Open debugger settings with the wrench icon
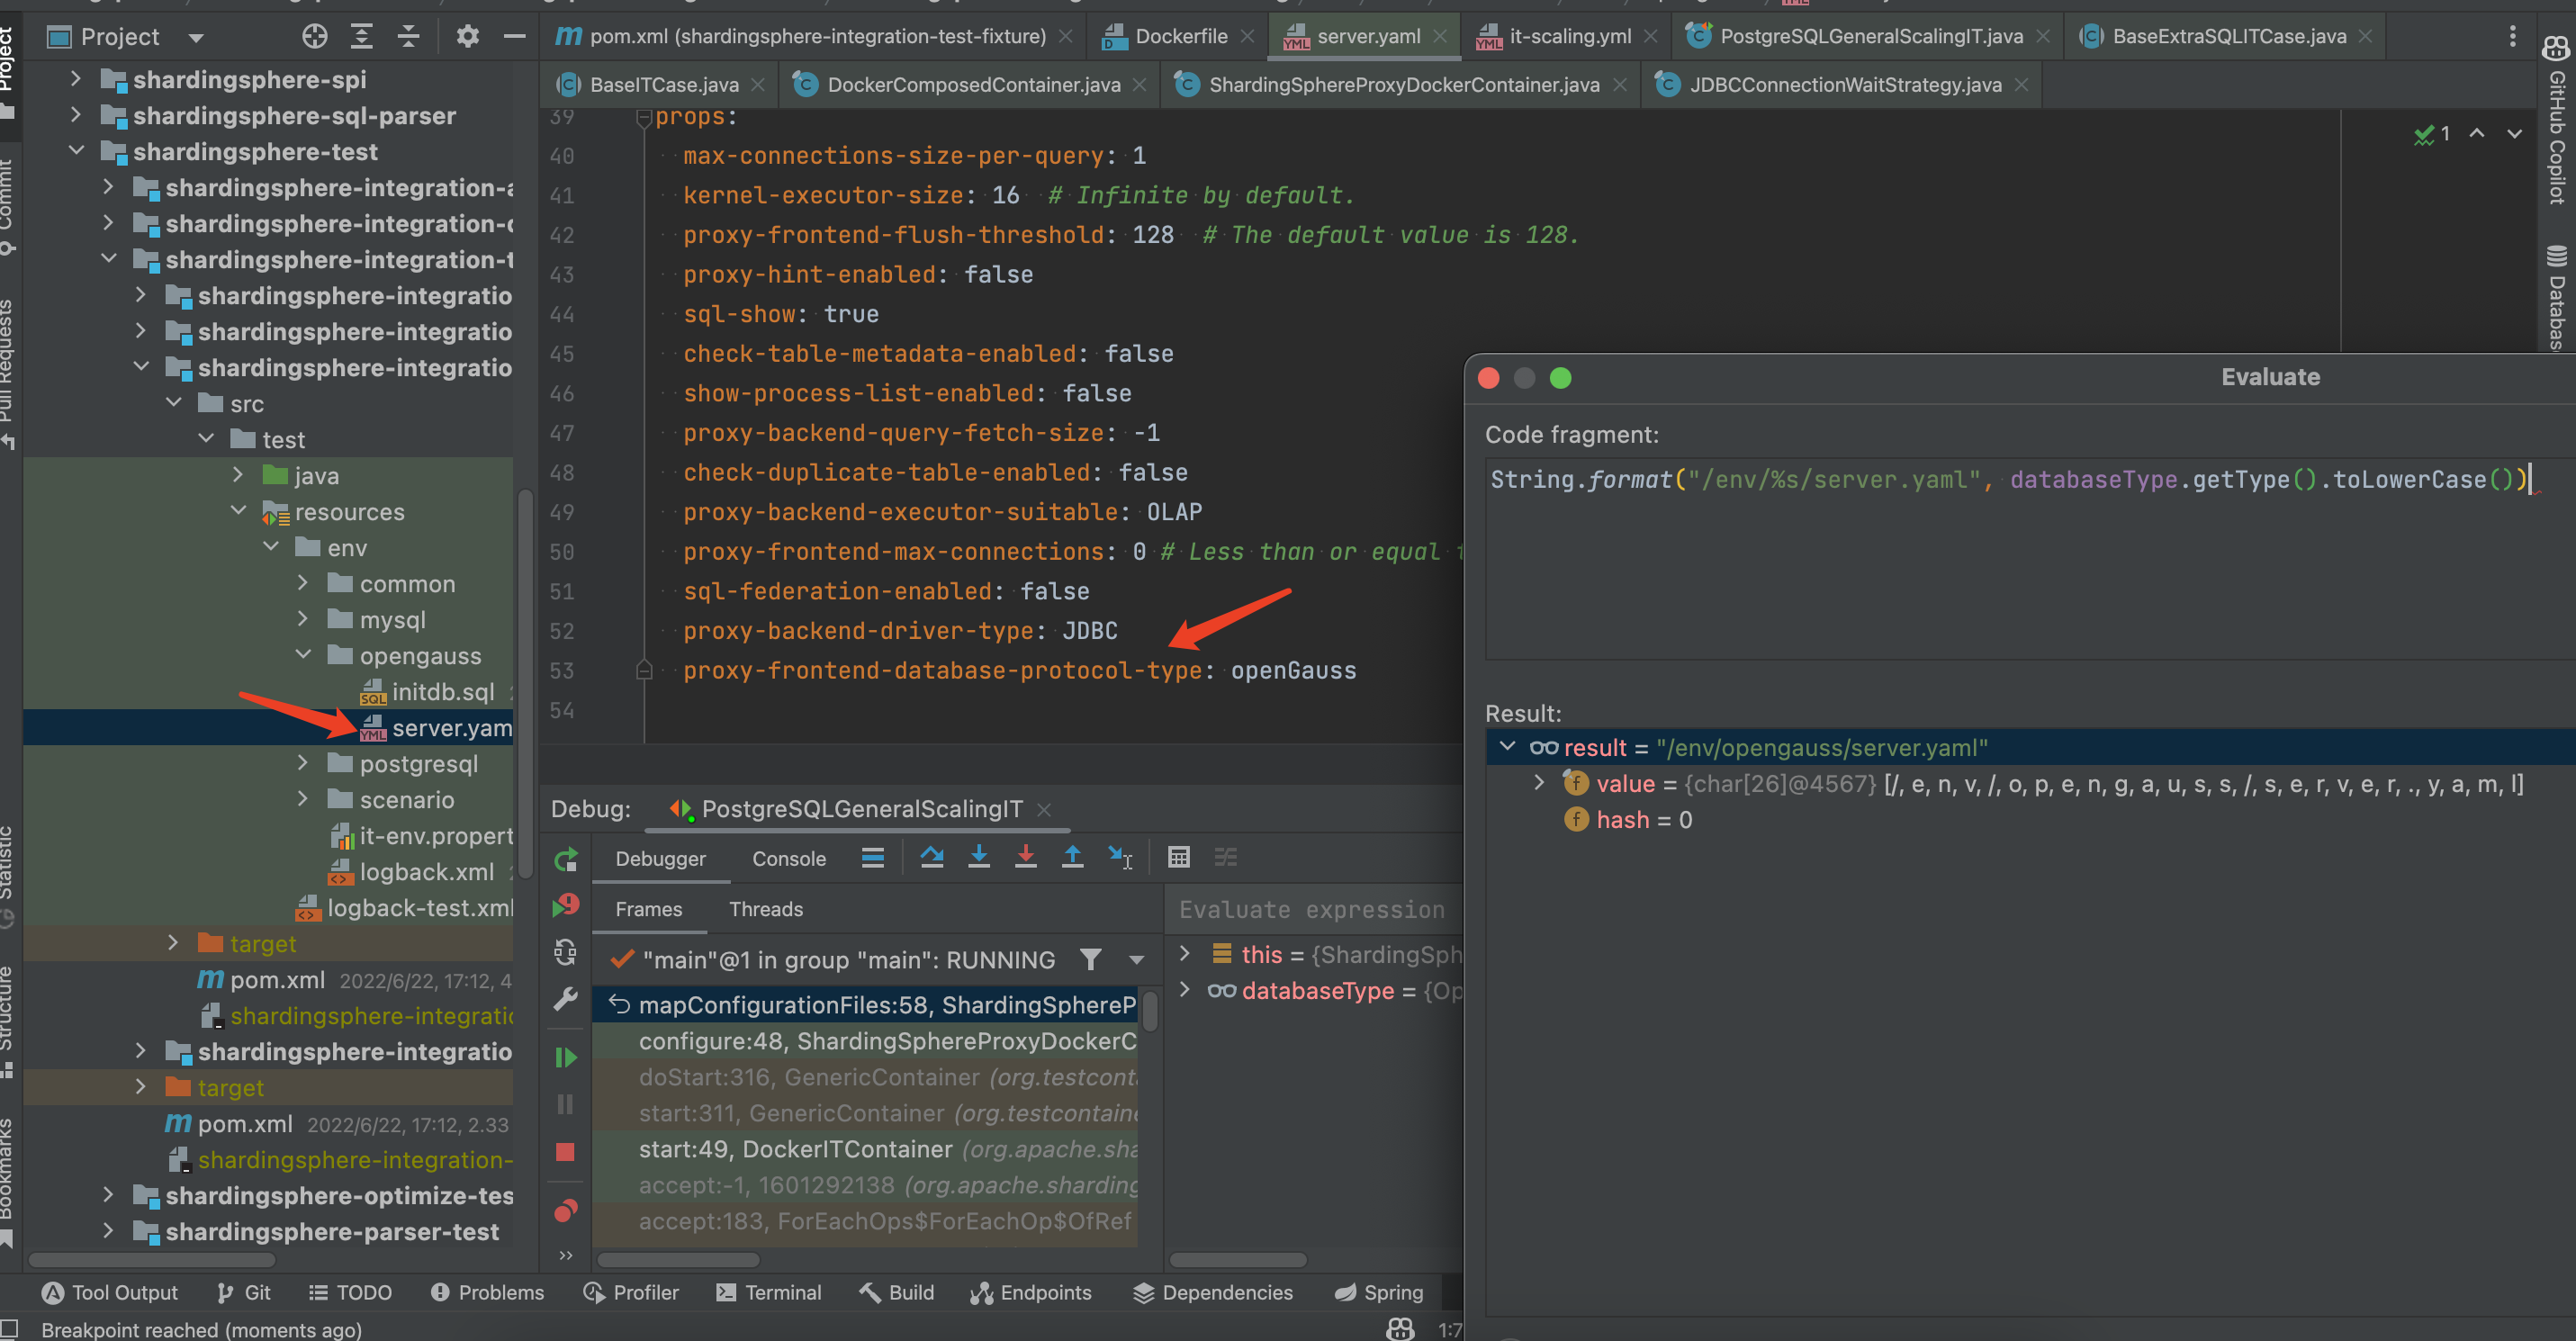This screenshot has height=1341, width=2576. tap(566, 998)
